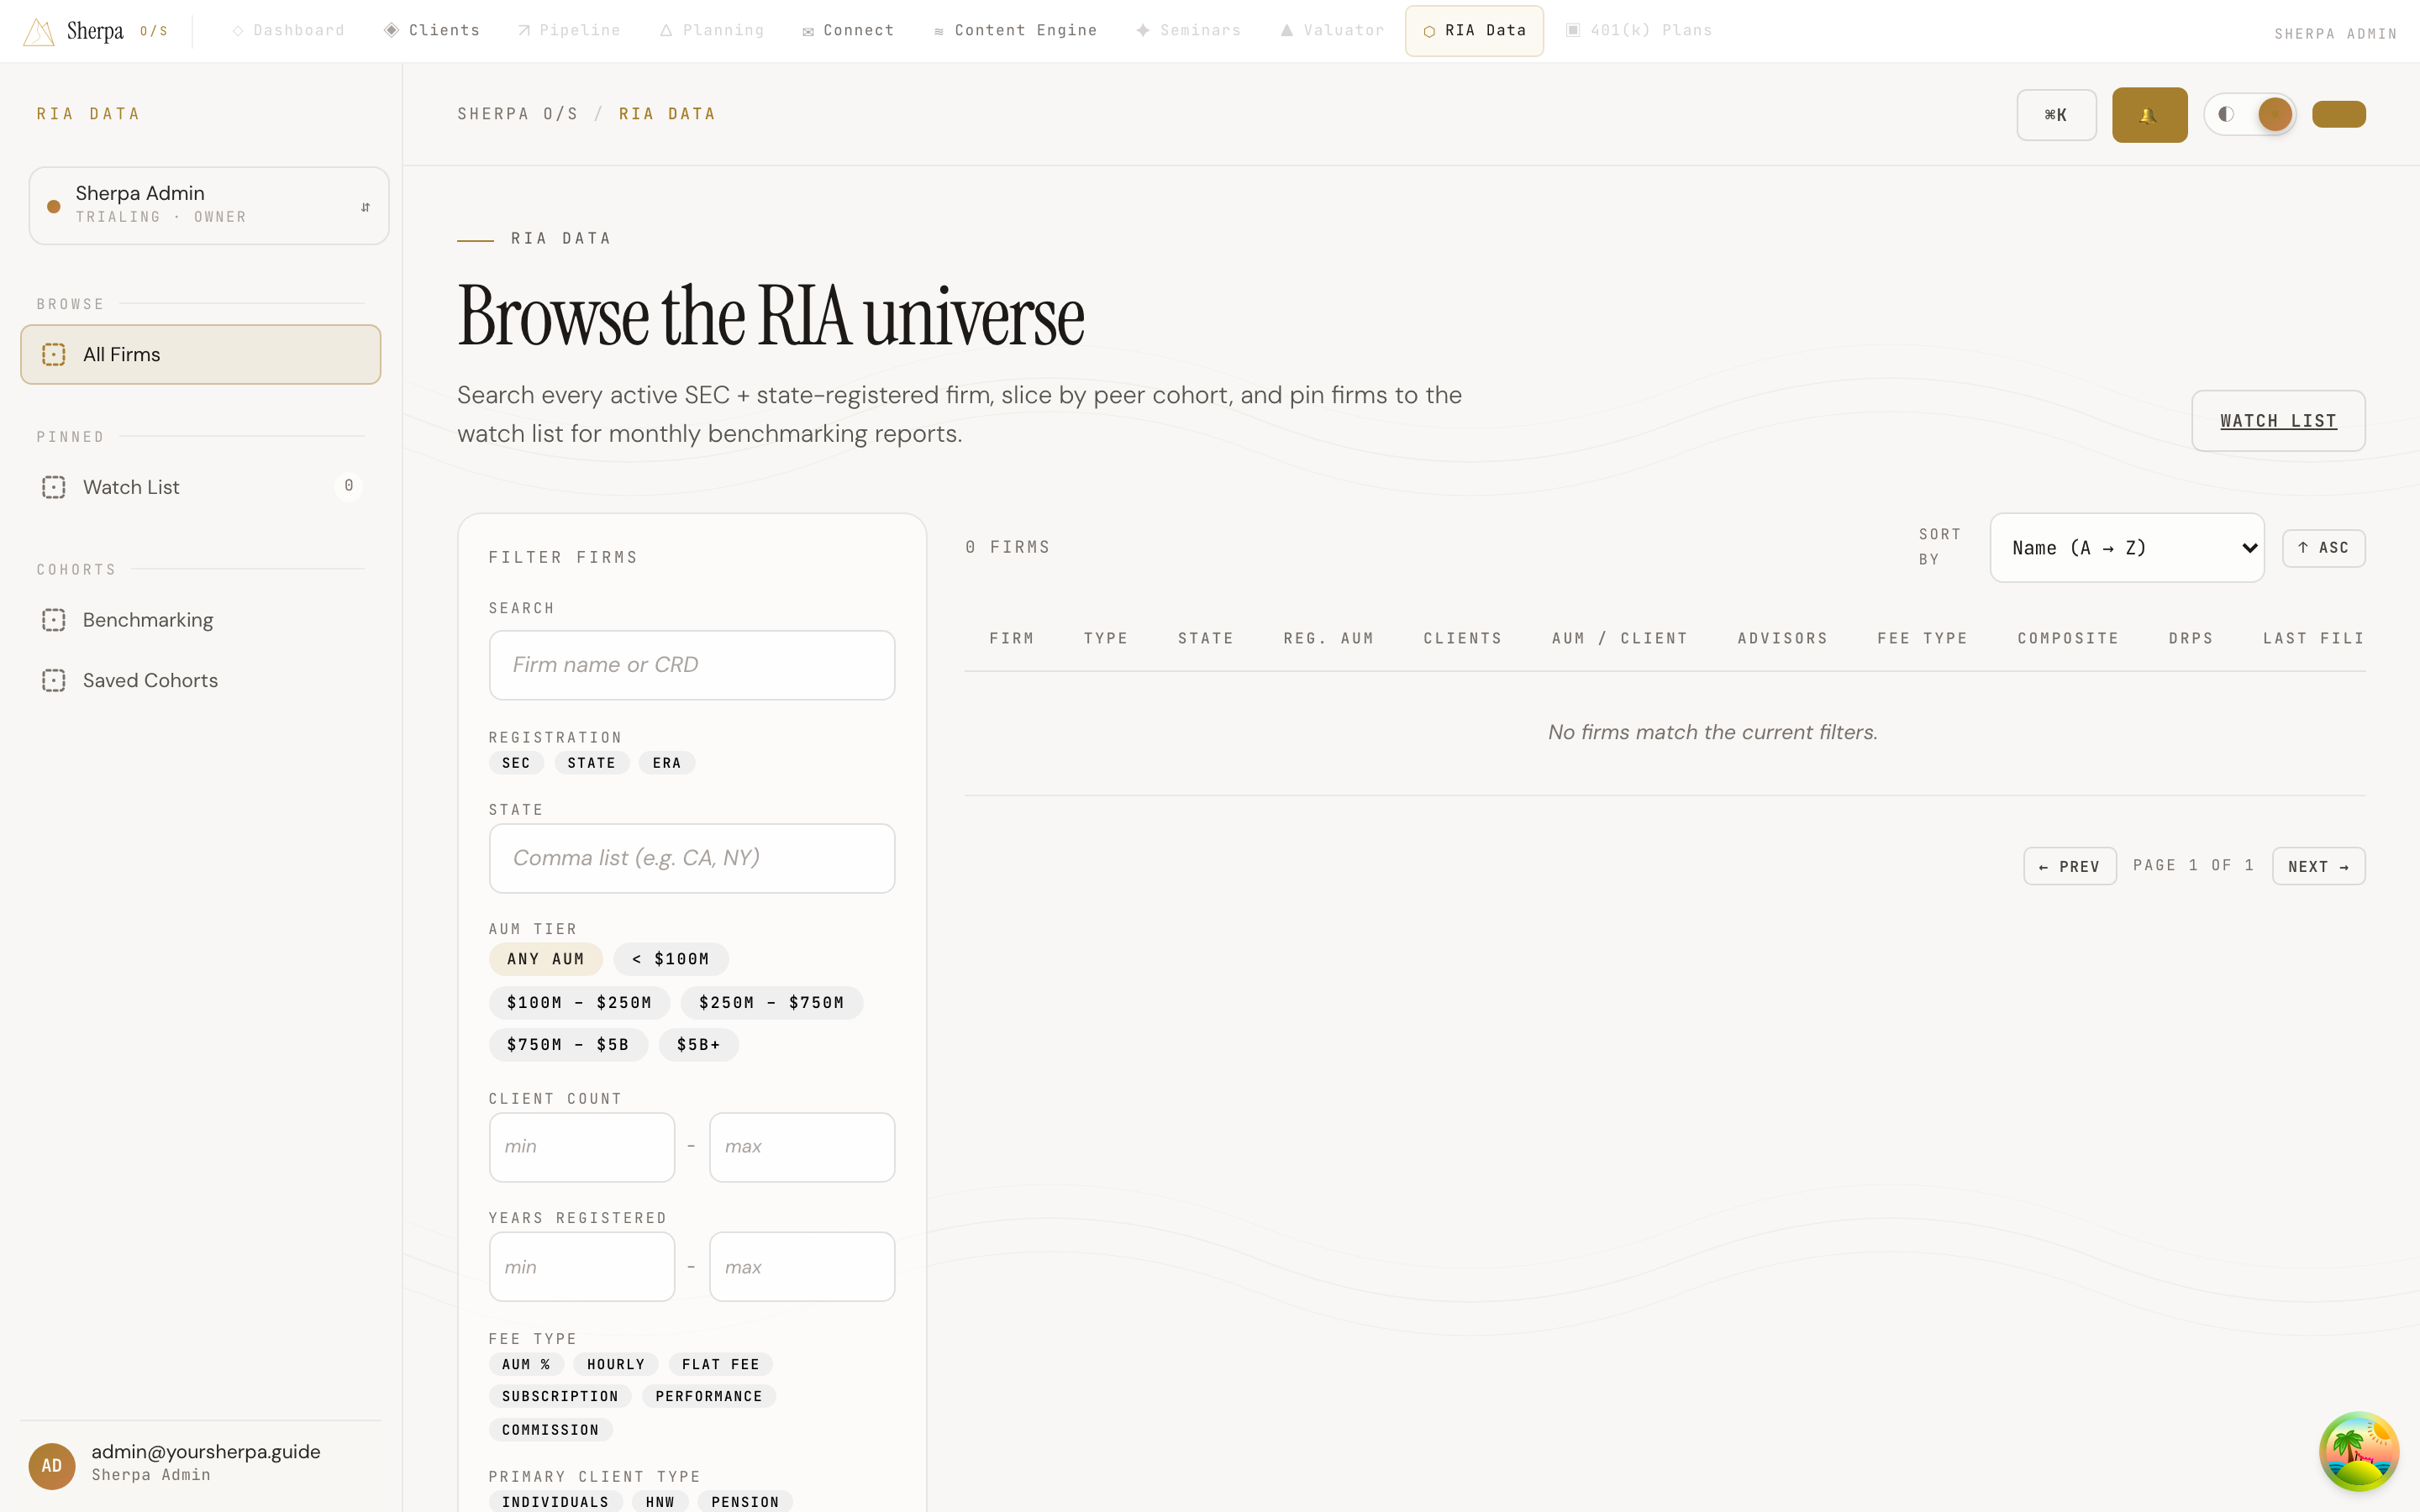Expand the Sherpa Admin workspace switcher
2420x1512 pixels.
pyautogui.click(x=209, y=205)
